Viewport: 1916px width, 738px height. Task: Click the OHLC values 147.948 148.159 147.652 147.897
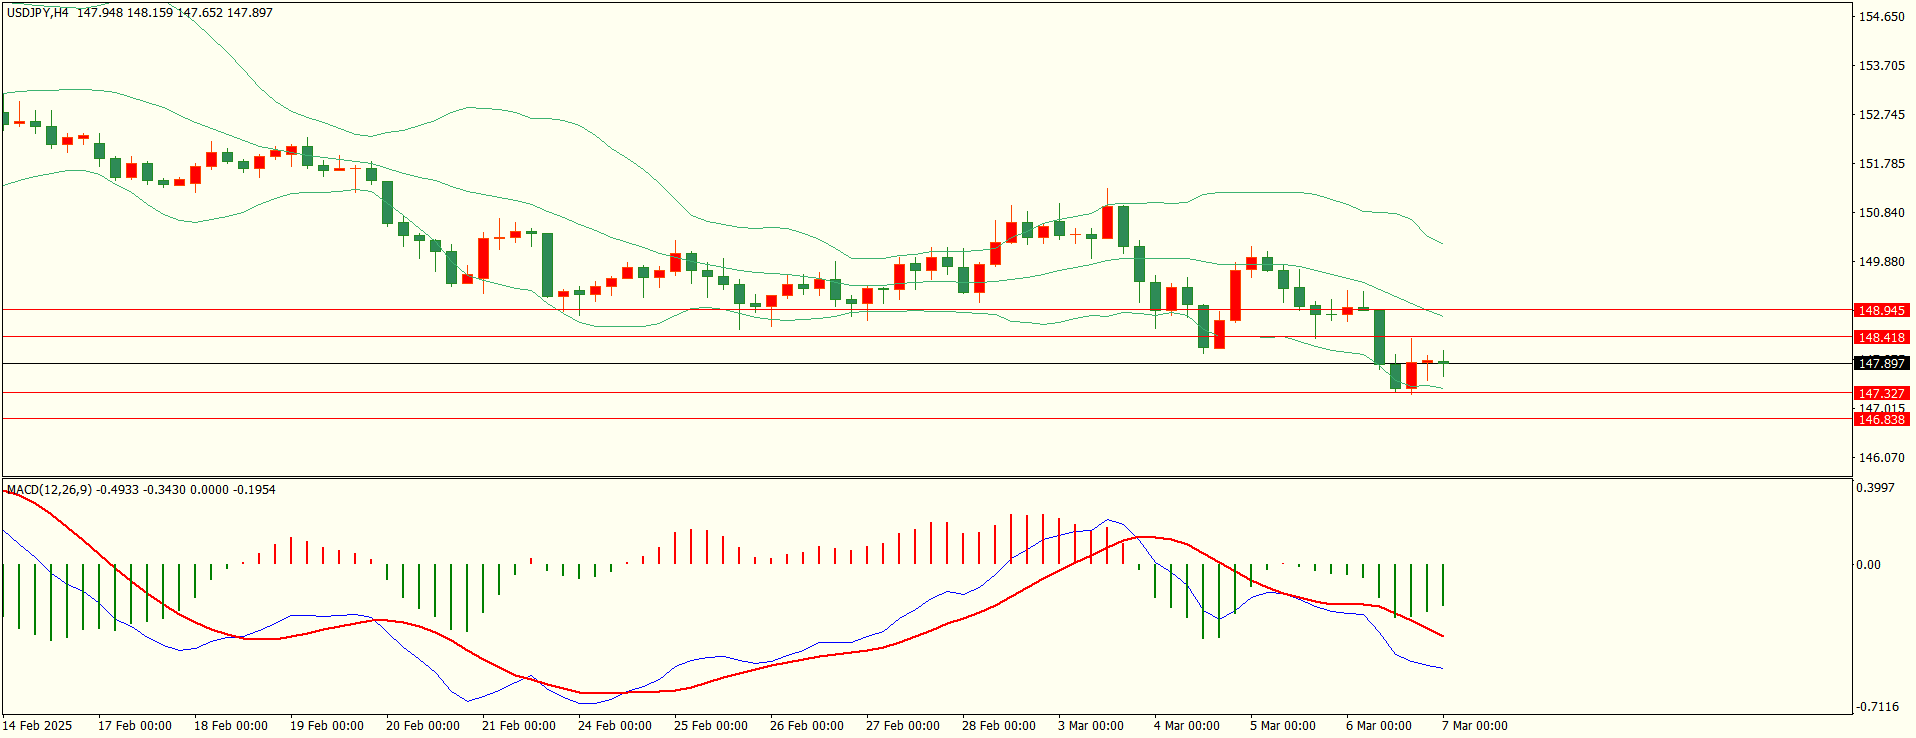click(x=175, y=13)
